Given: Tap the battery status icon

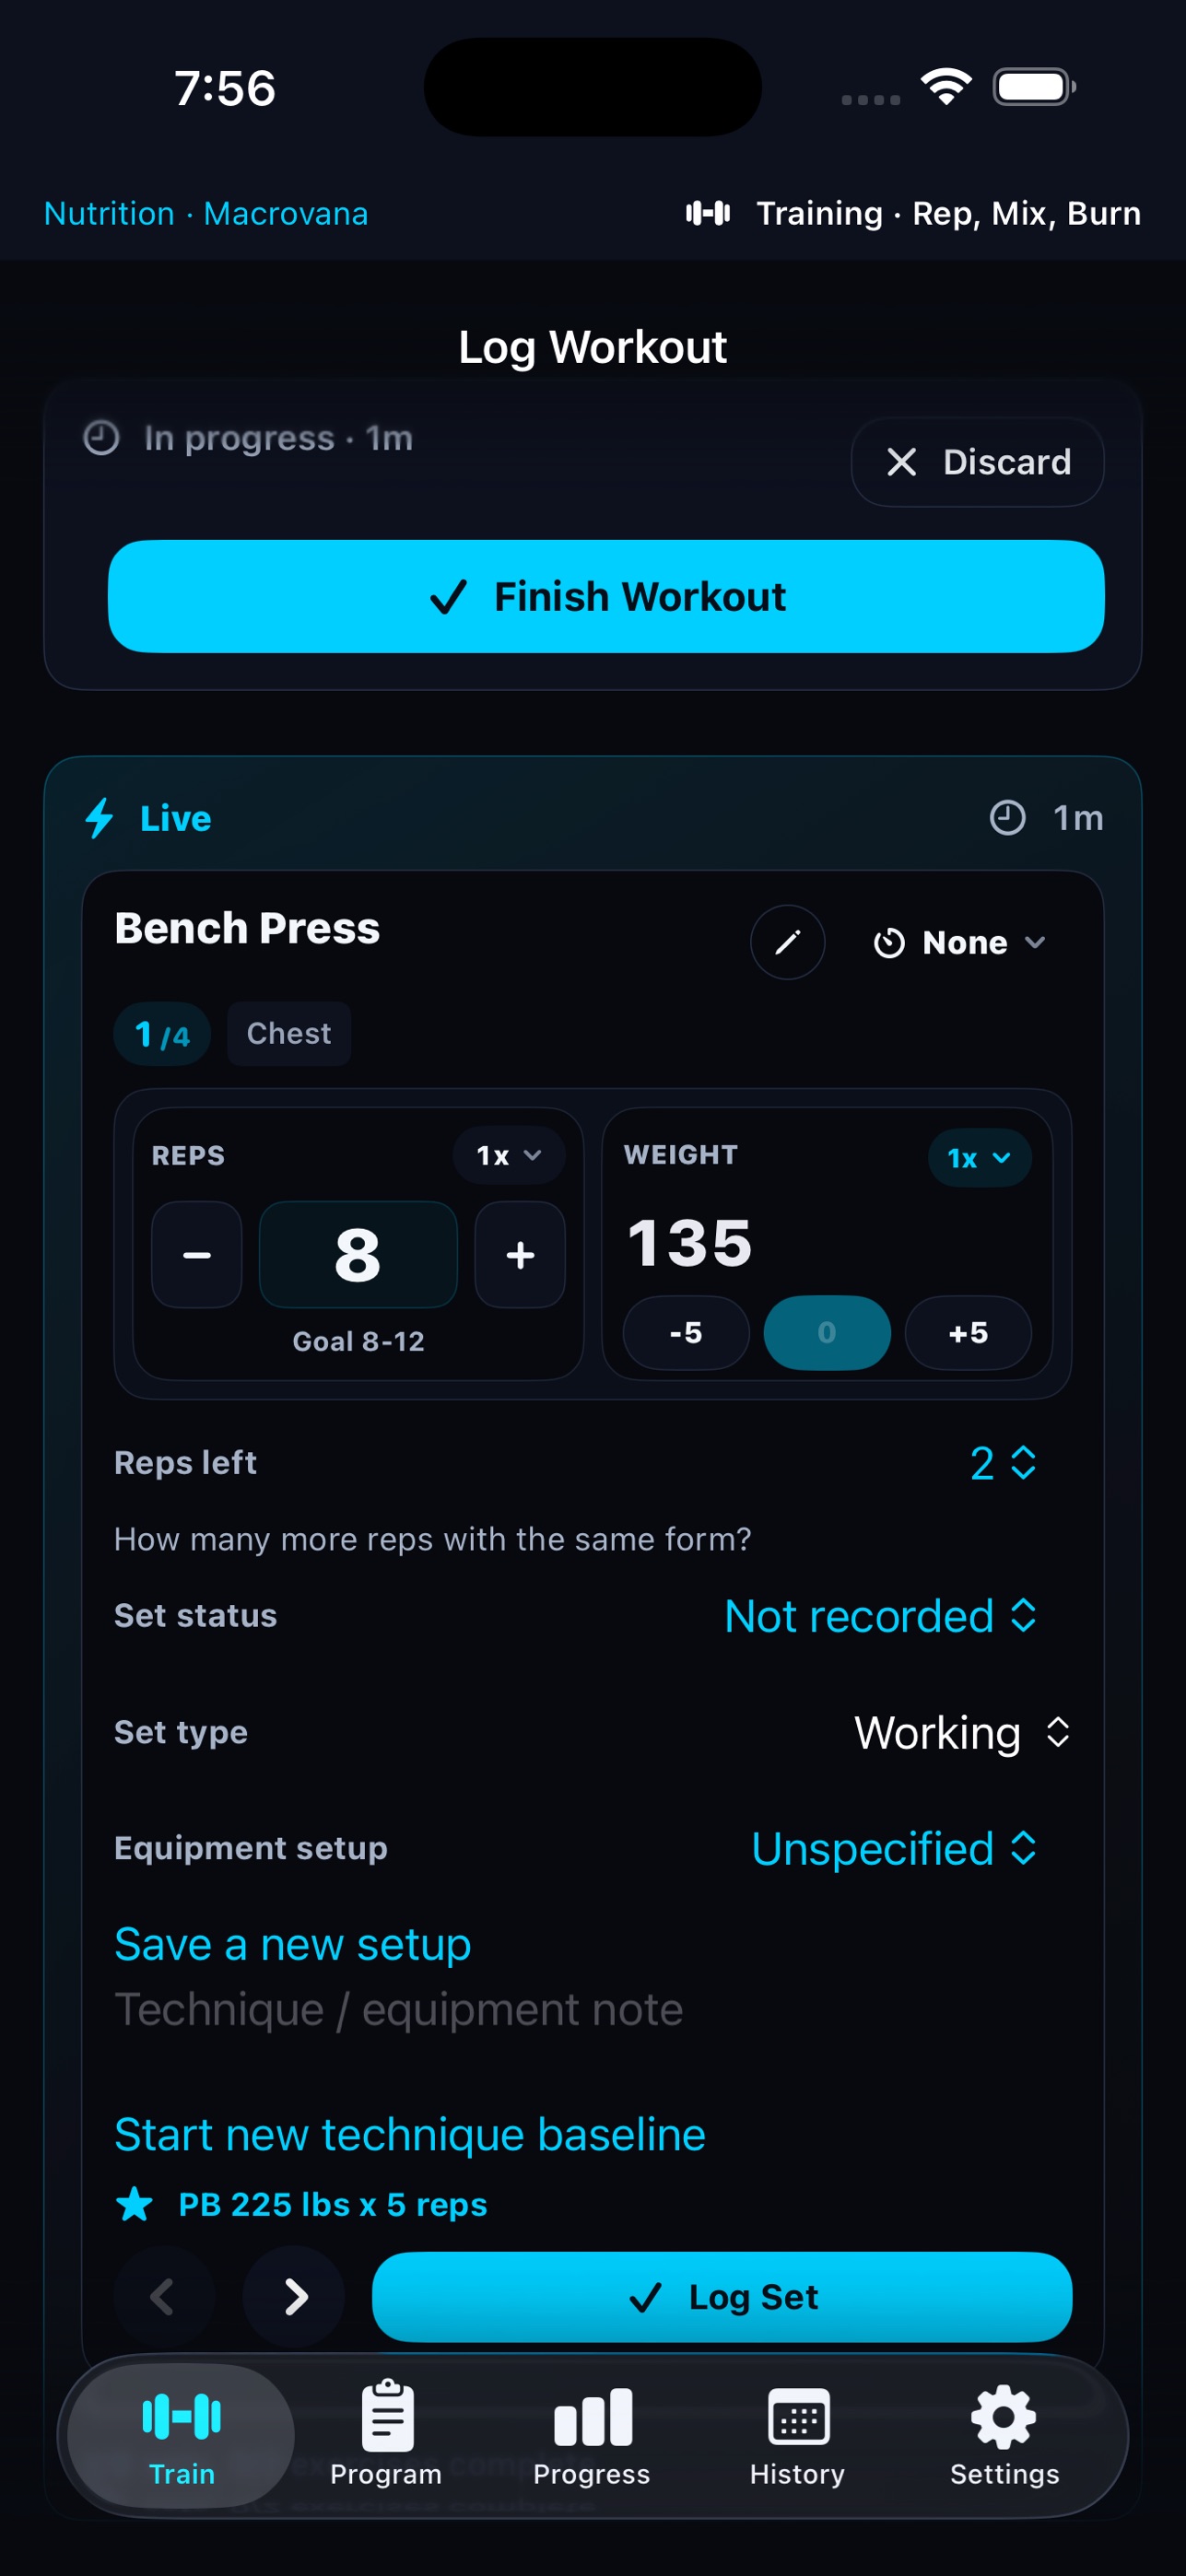Looking at the screenshot, I should pos(1034,87).
